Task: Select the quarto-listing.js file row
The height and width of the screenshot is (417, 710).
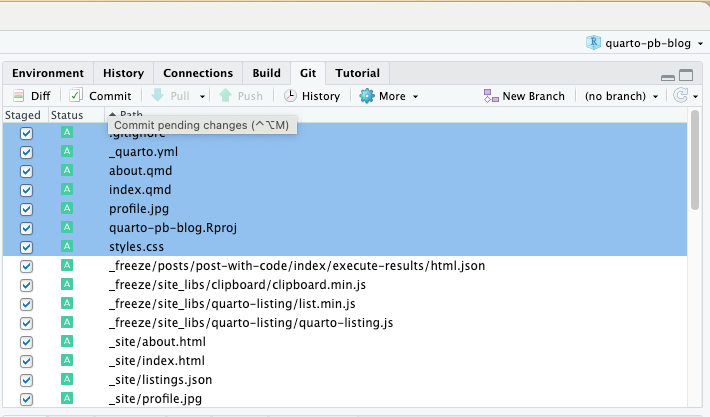Action: click(345, 323)
